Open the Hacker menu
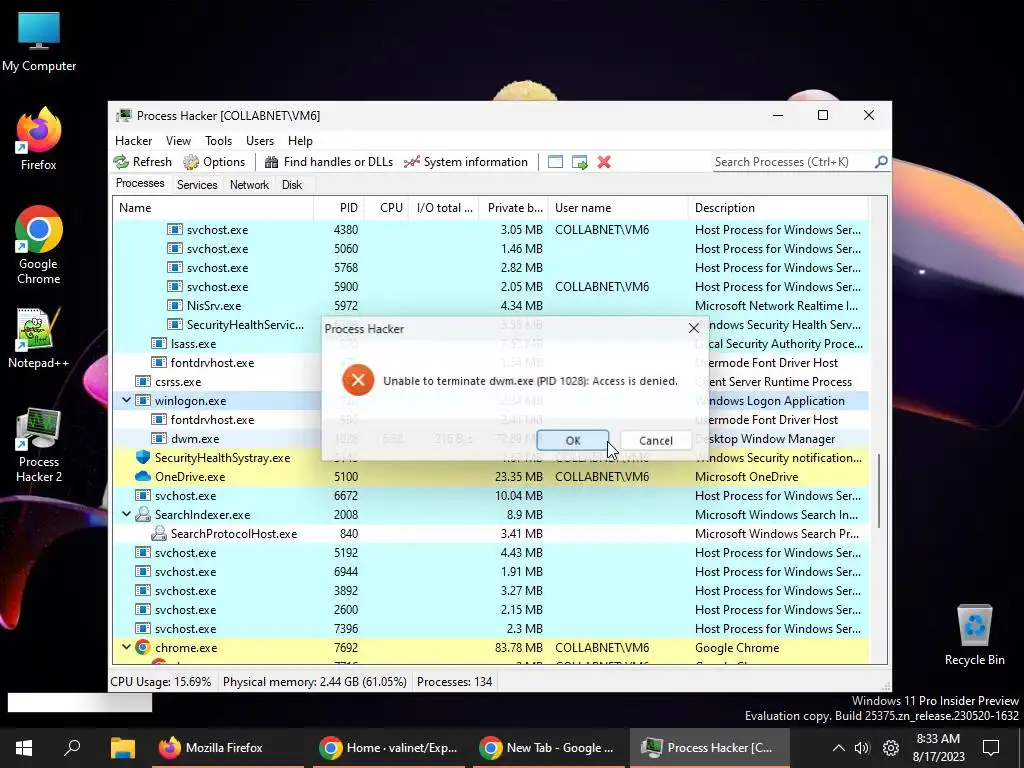This screenshot has height=768, width=1024. pos(133,141)
